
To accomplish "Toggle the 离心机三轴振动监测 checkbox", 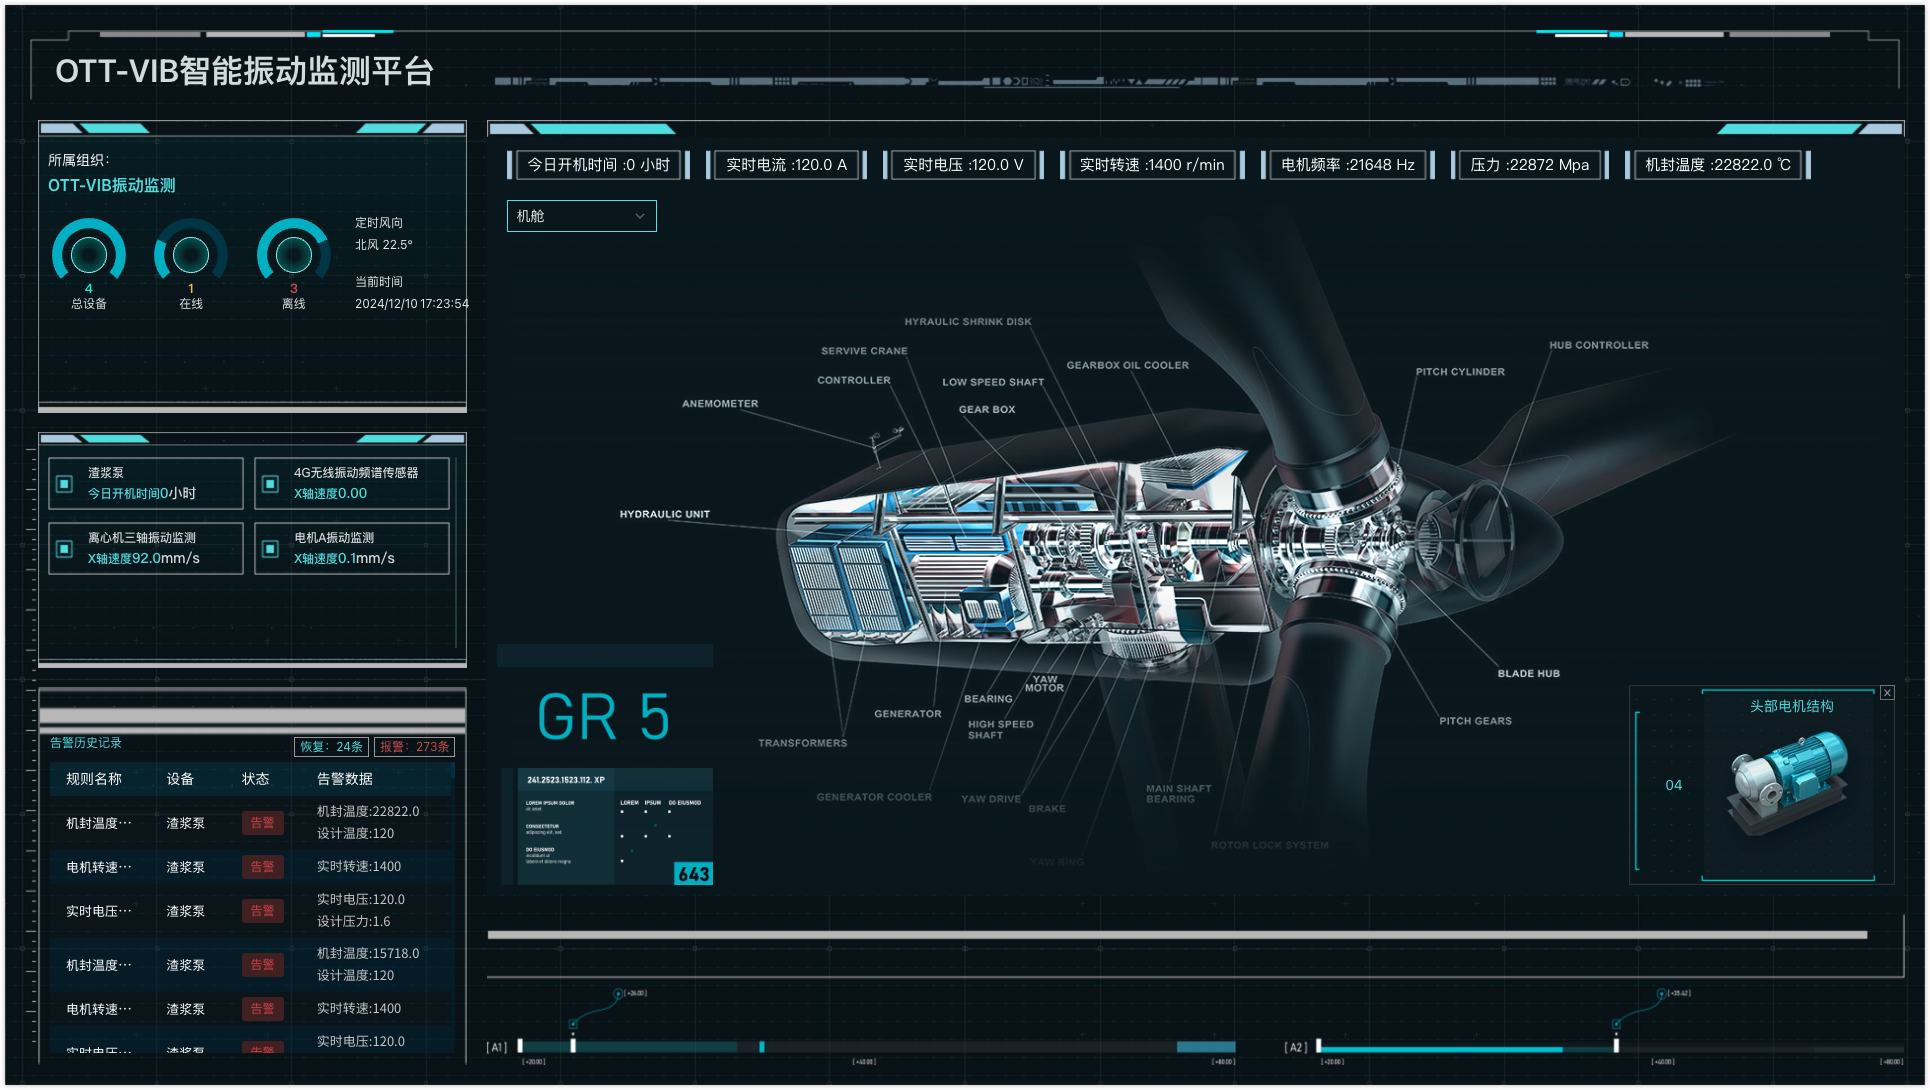I will pos(65,549).
